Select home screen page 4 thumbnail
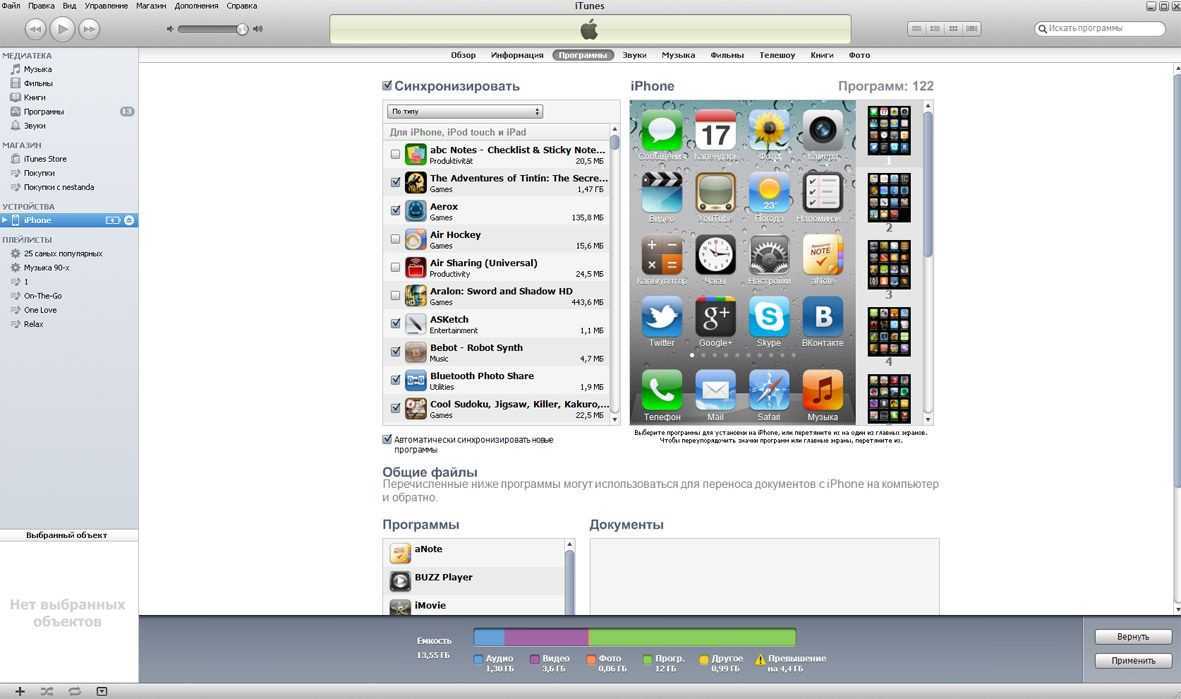This screenshot has height=699, width=1181. point(889,332)
